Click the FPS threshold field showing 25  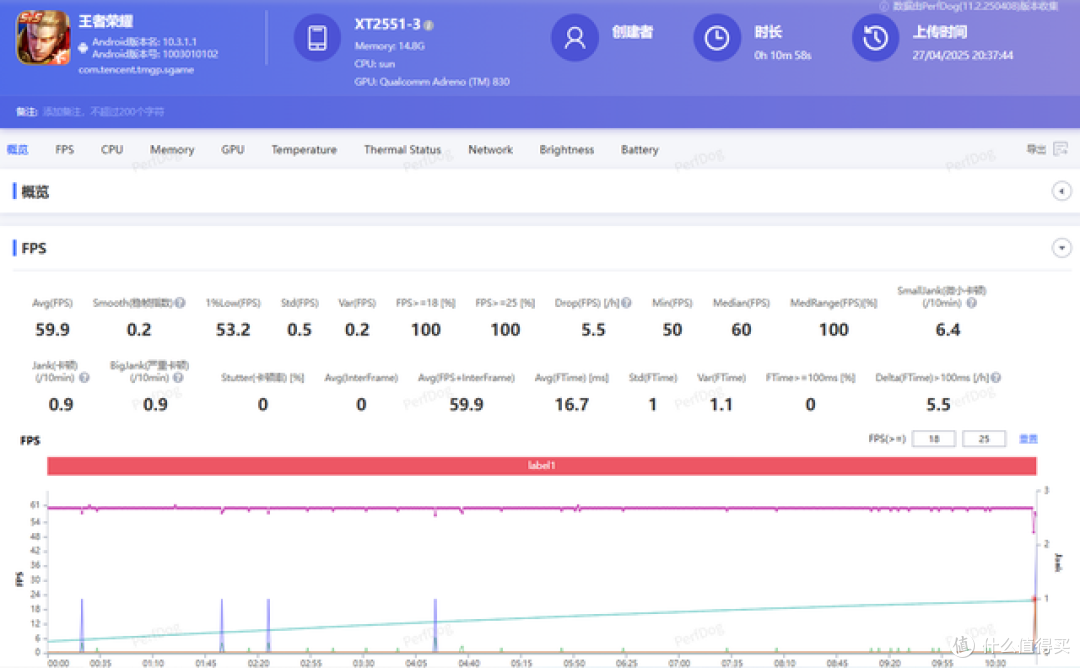[x=984, y=439]
